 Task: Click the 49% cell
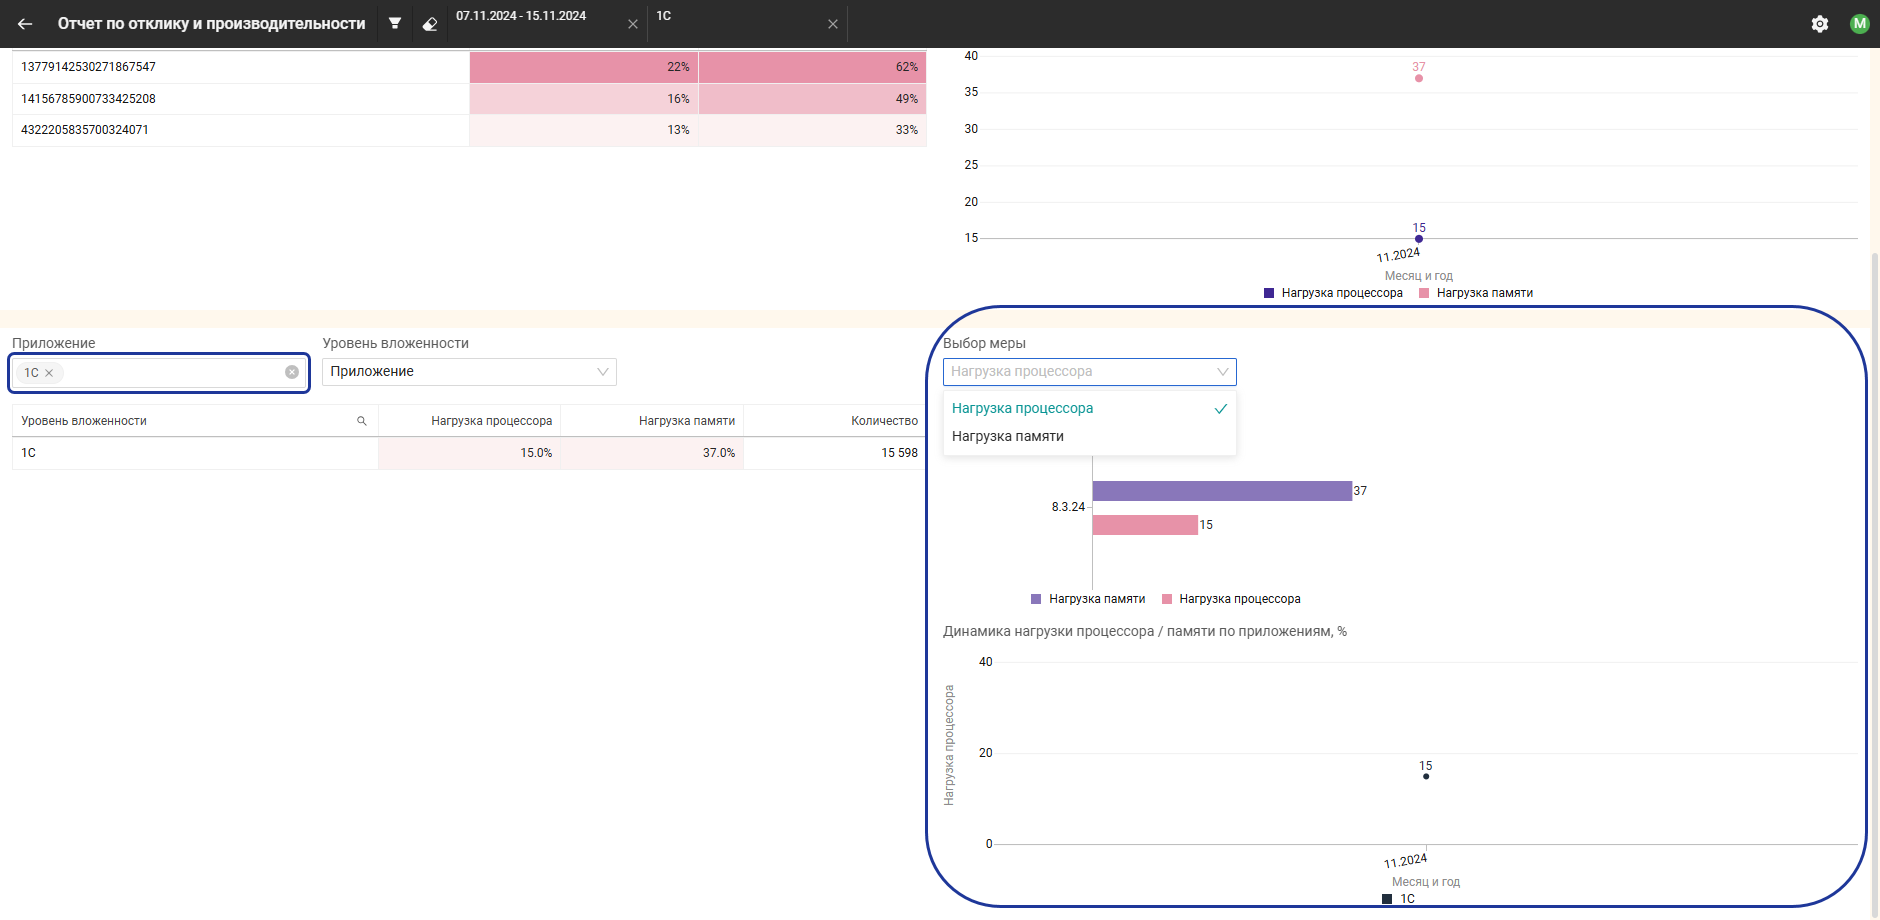[x=813, y=99]
